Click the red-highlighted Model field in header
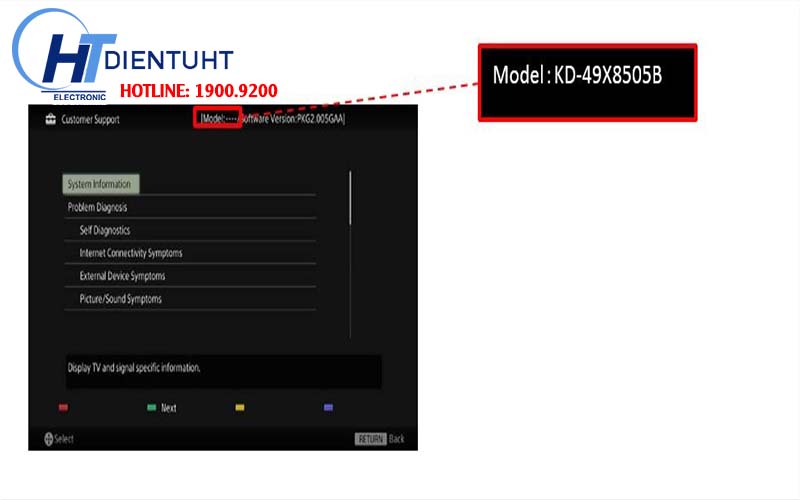Screen dimensions: 800x500 click(x=219, y=118)
